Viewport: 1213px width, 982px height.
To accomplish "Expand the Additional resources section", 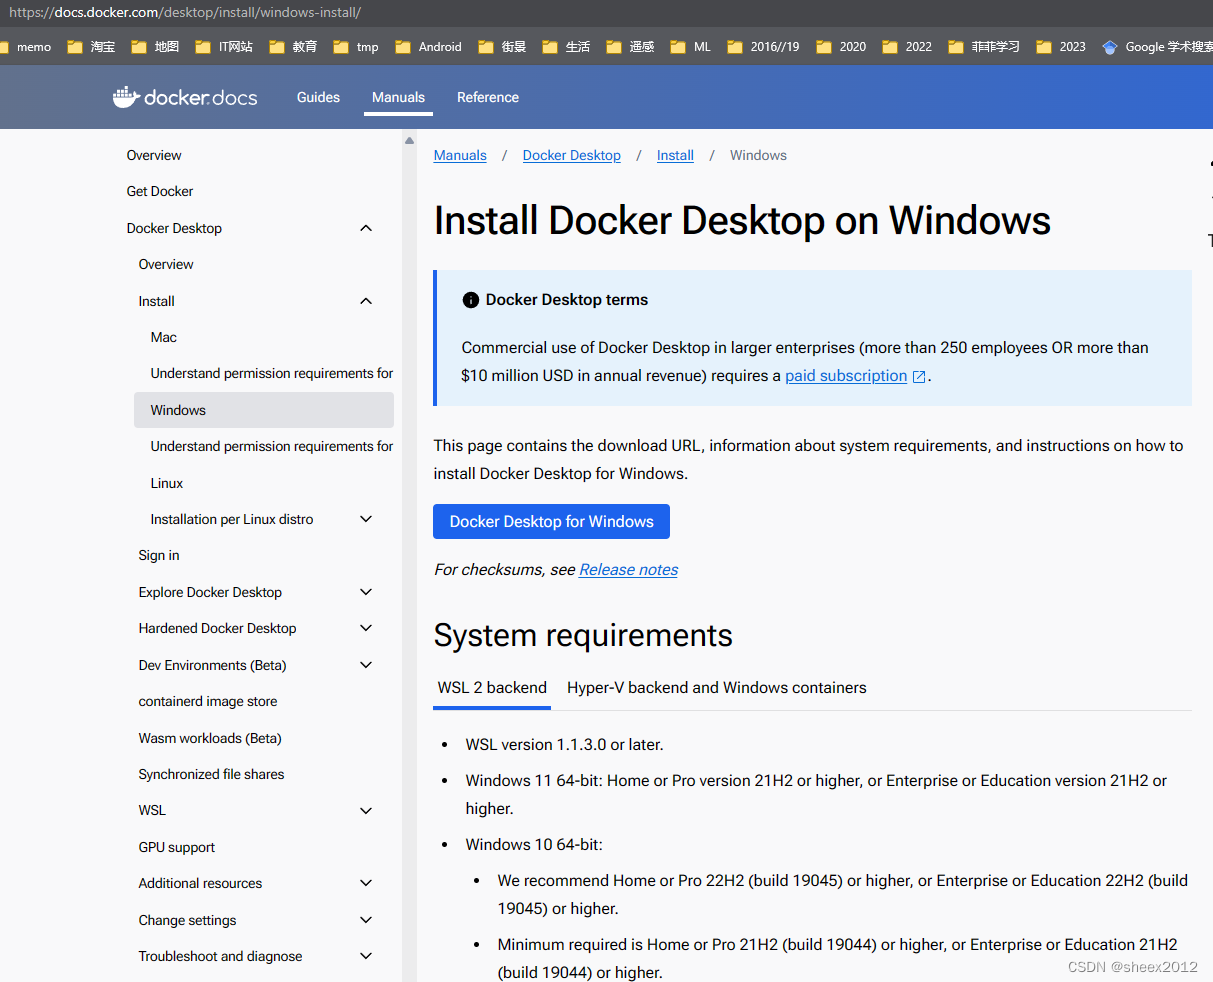I will pos(366,883).
